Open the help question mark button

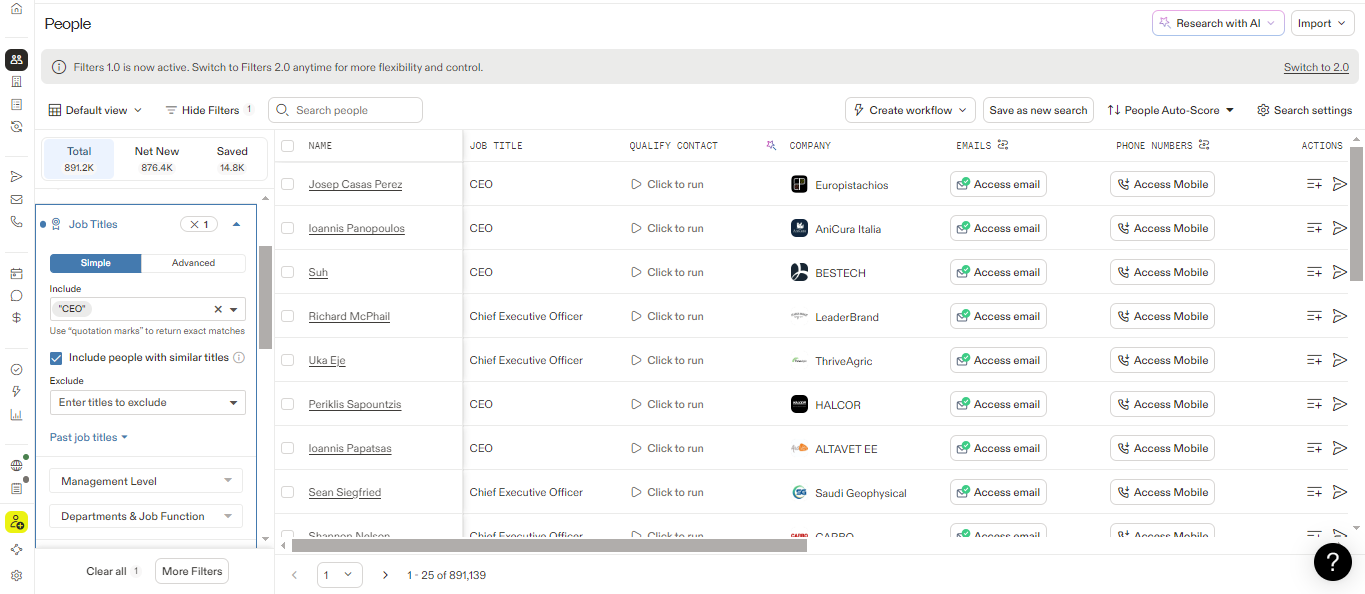(1332, 562)
